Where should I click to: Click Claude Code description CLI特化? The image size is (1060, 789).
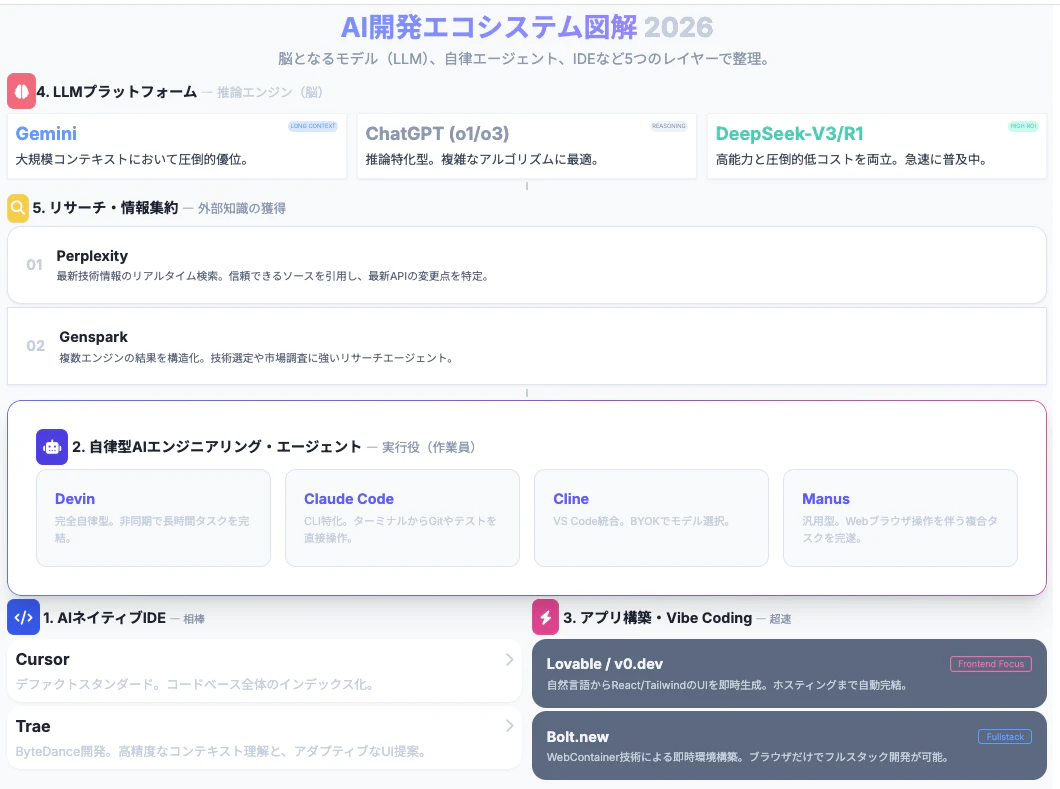tap(400, 529)
